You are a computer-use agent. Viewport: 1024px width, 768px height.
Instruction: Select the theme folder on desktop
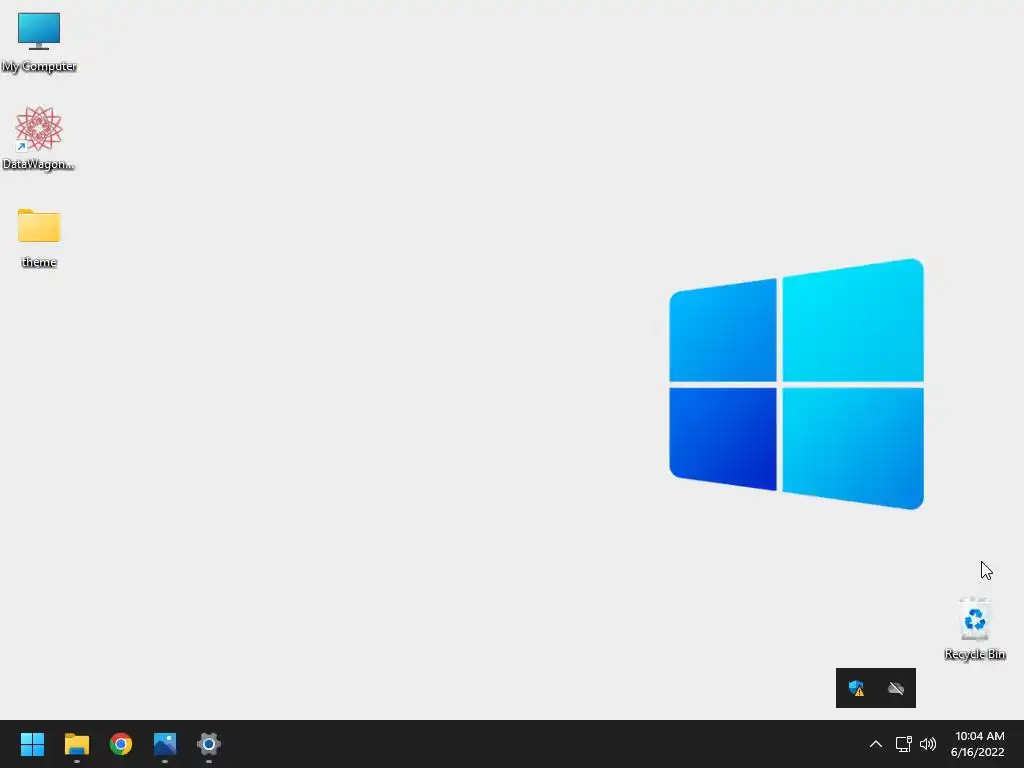click(39, 238)
